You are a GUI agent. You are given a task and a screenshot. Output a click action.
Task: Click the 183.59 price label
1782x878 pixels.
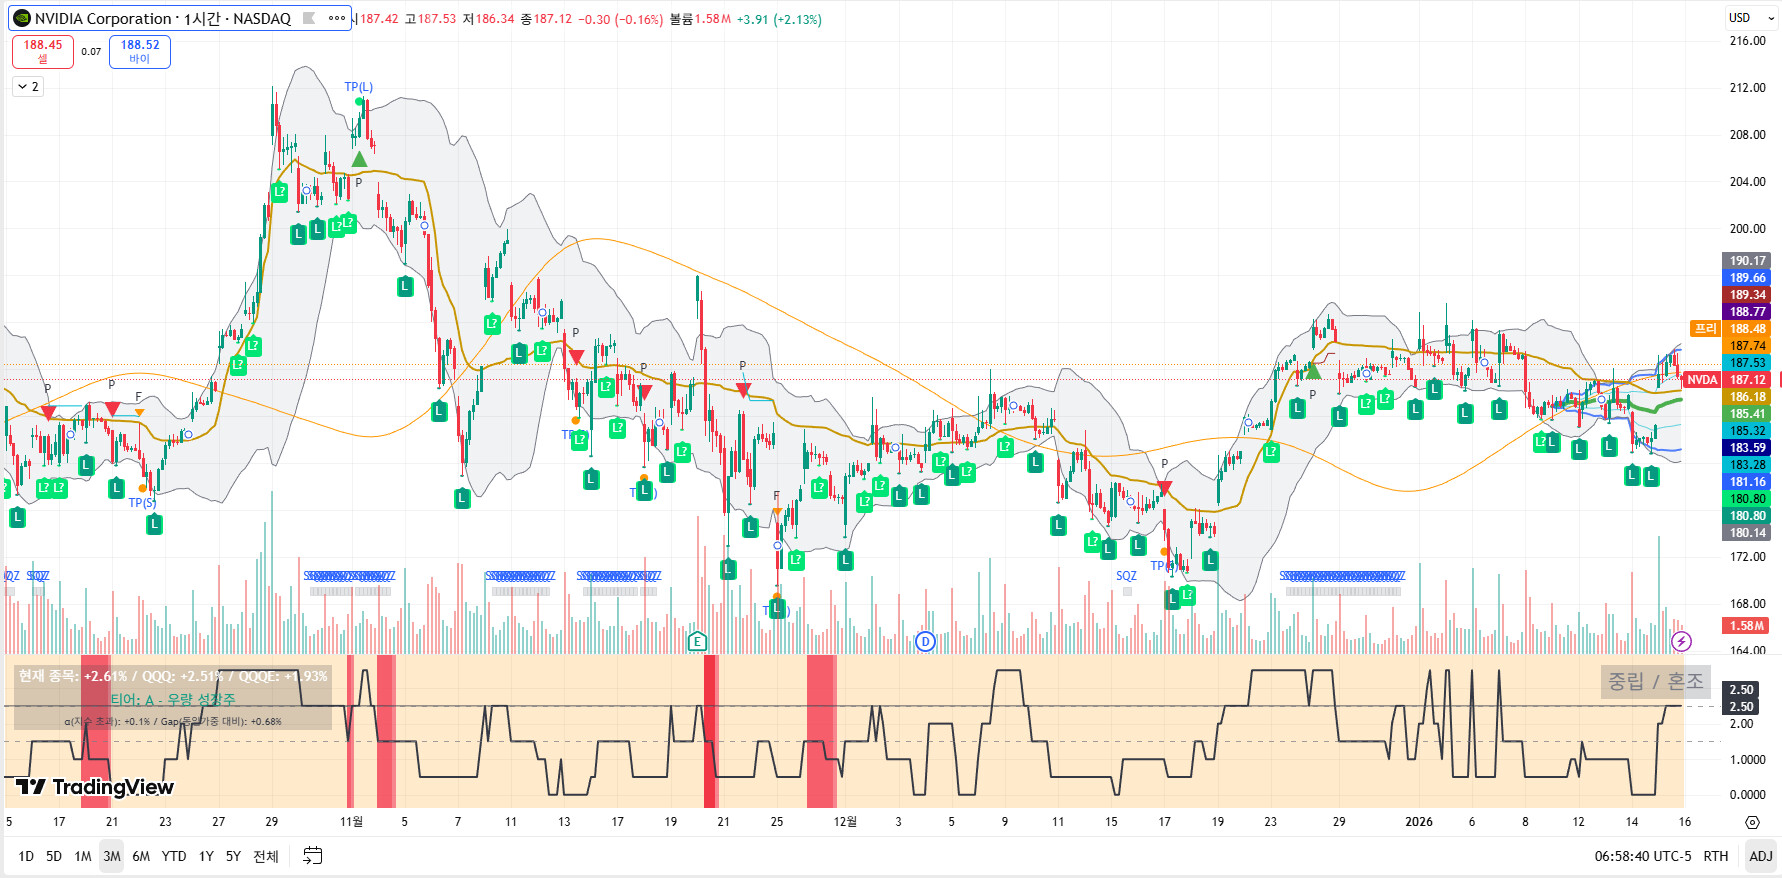(1748, 448)
